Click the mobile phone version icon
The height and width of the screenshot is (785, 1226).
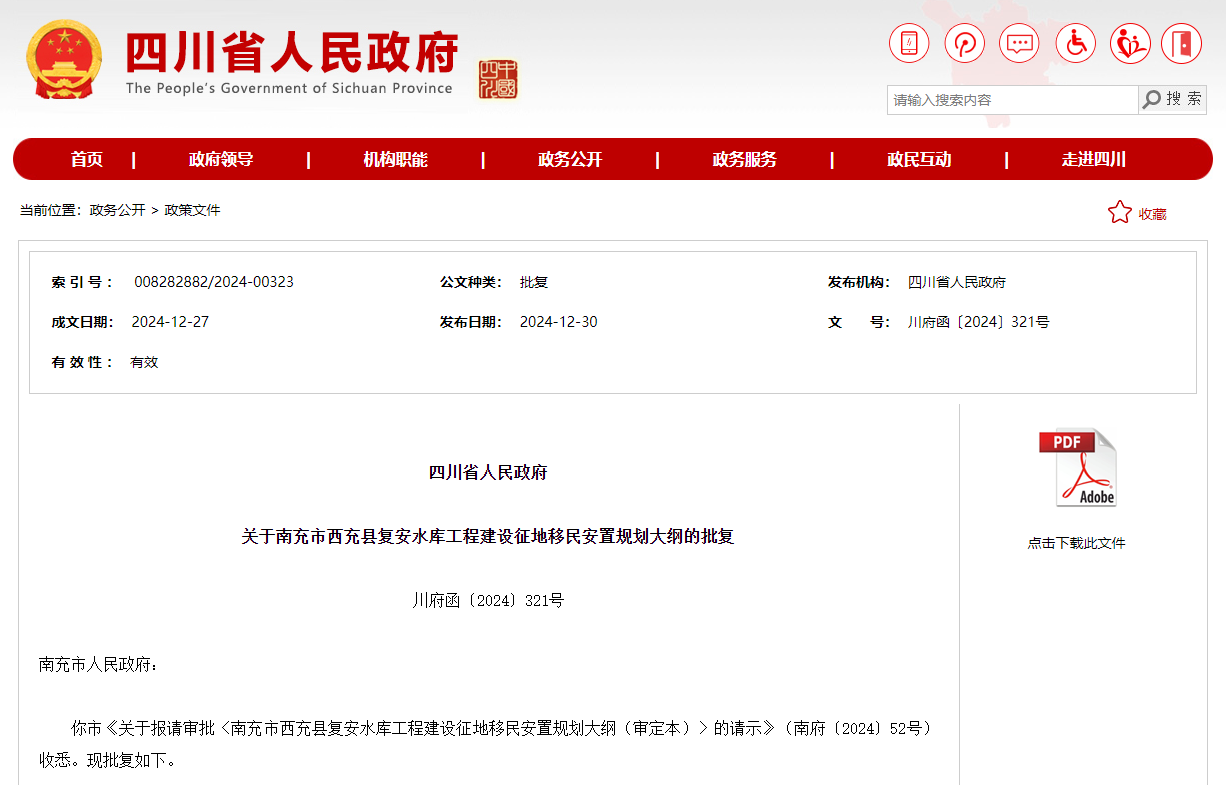point(909,43)
